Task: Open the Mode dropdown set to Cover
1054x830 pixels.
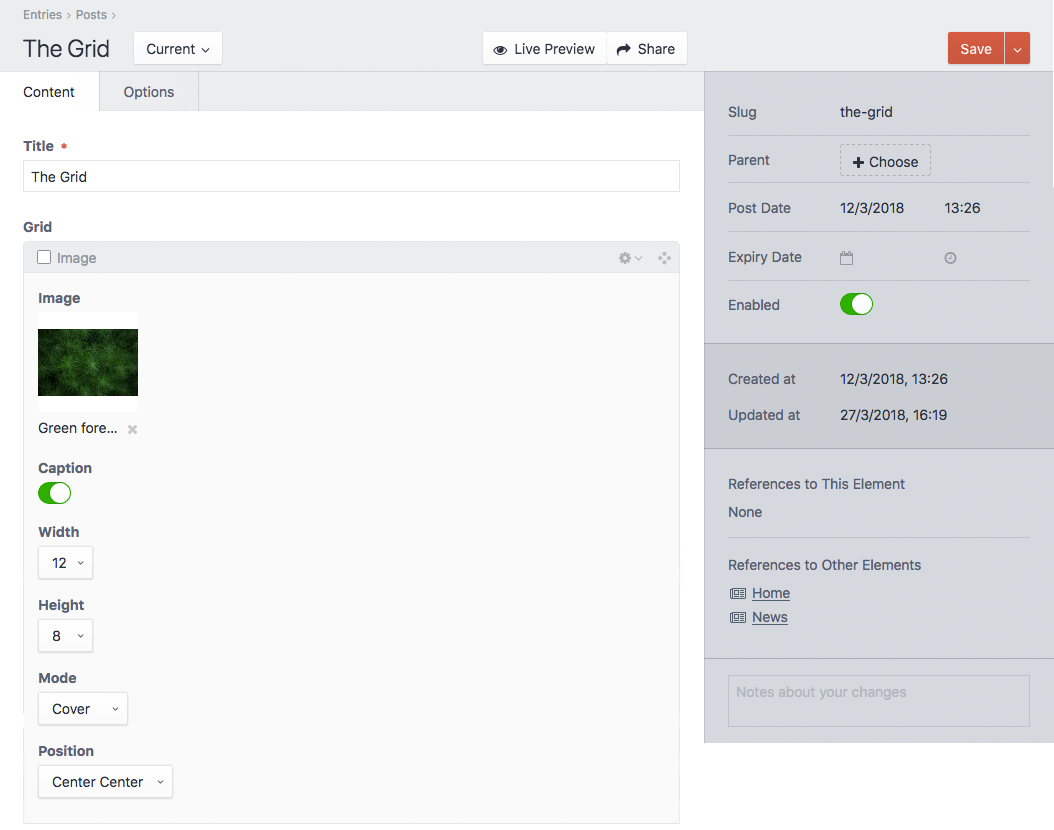Action: click(82, 708)
